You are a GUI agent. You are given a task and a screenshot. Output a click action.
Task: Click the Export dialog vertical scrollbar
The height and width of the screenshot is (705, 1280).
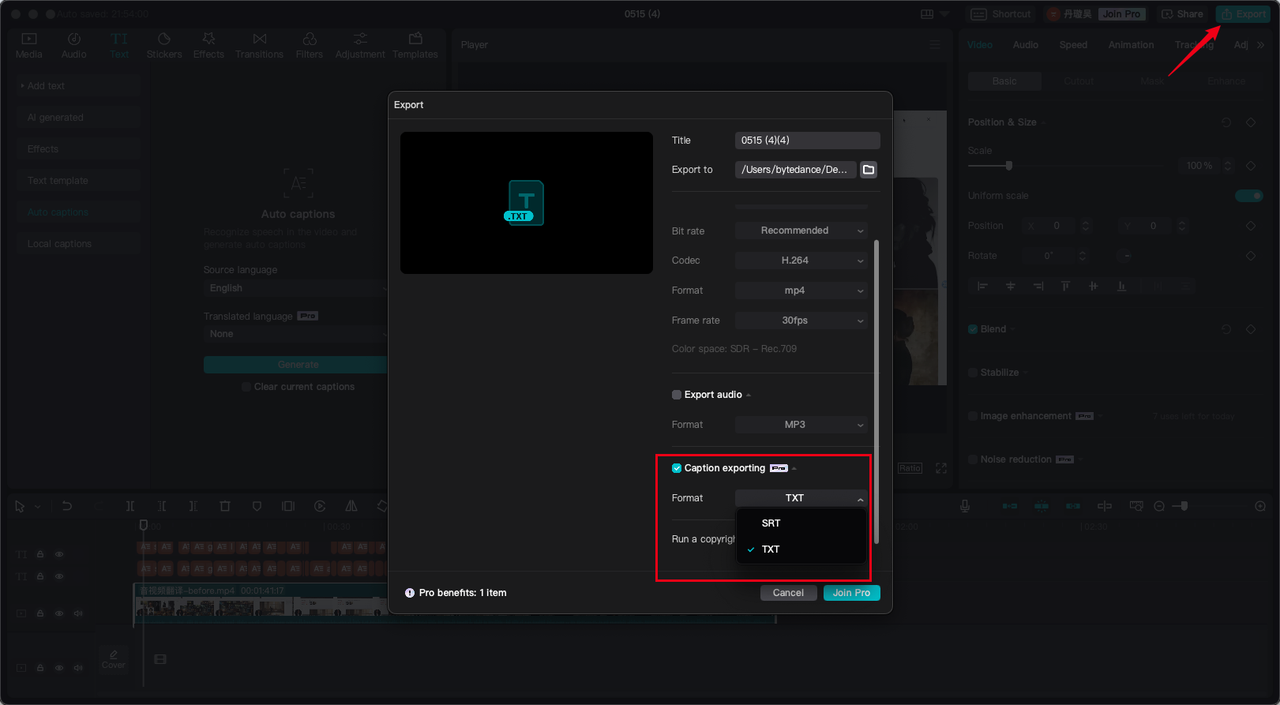click(x=877, y=391)
